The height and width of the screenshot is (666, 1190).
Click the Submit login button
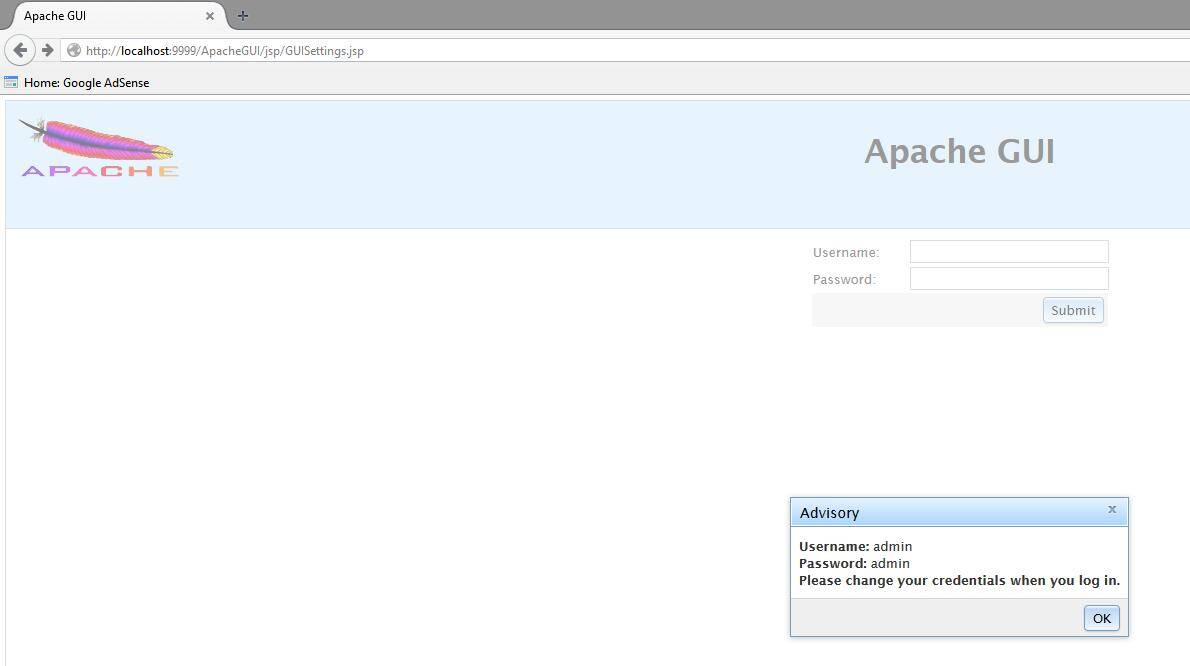[1073, 310]
